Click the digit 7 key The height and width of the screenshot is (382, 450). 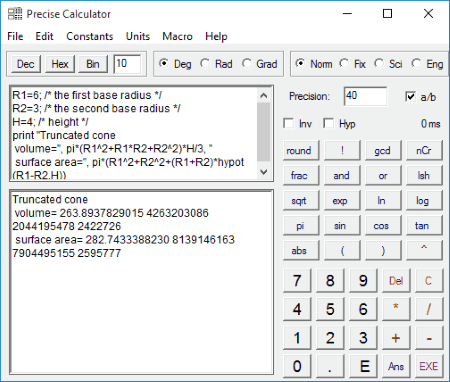pyautogui.click(x=297, y=281)
